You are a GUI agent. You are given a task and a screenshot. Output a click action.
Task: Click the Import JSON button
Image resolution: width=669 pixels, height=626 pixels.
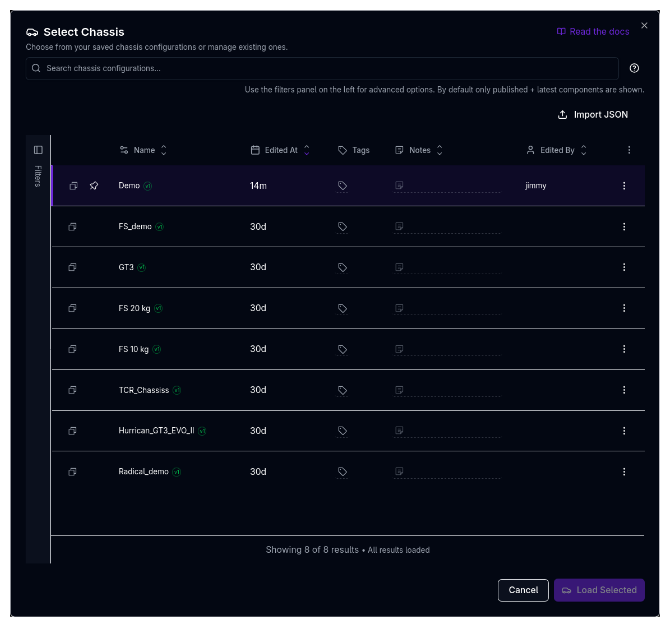pos(593,115)
